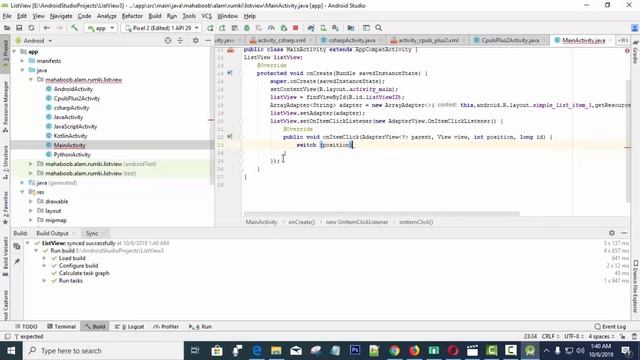This screenshot has width=640, height=360.
Task: Click the red Stop button icon
Action: pos(296,28)
